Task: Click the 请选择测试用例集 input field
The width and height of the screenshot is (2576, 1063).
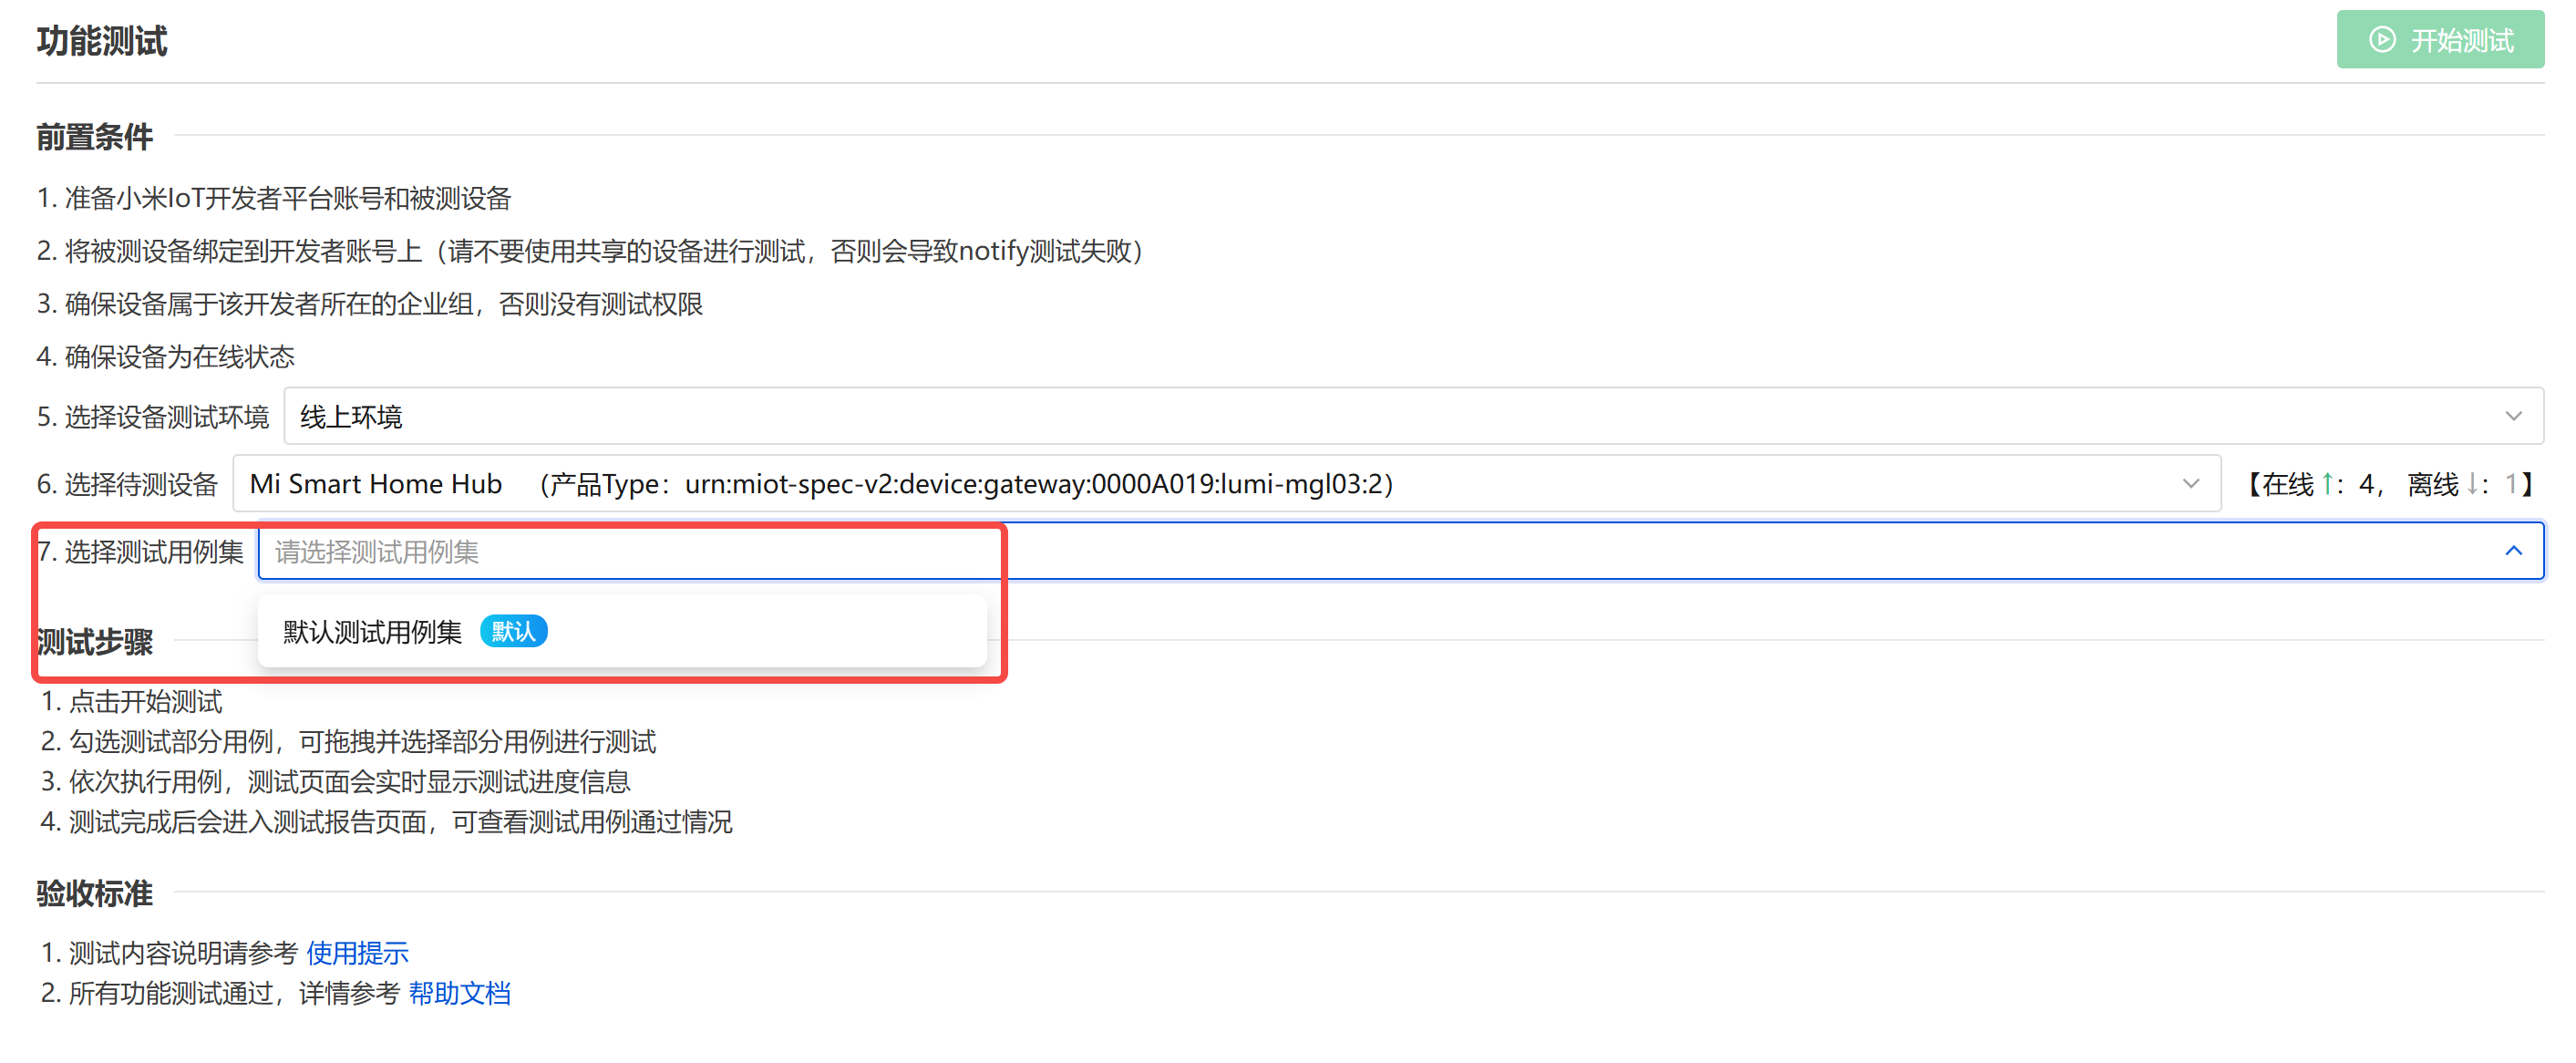Action: click(1400, 551)
